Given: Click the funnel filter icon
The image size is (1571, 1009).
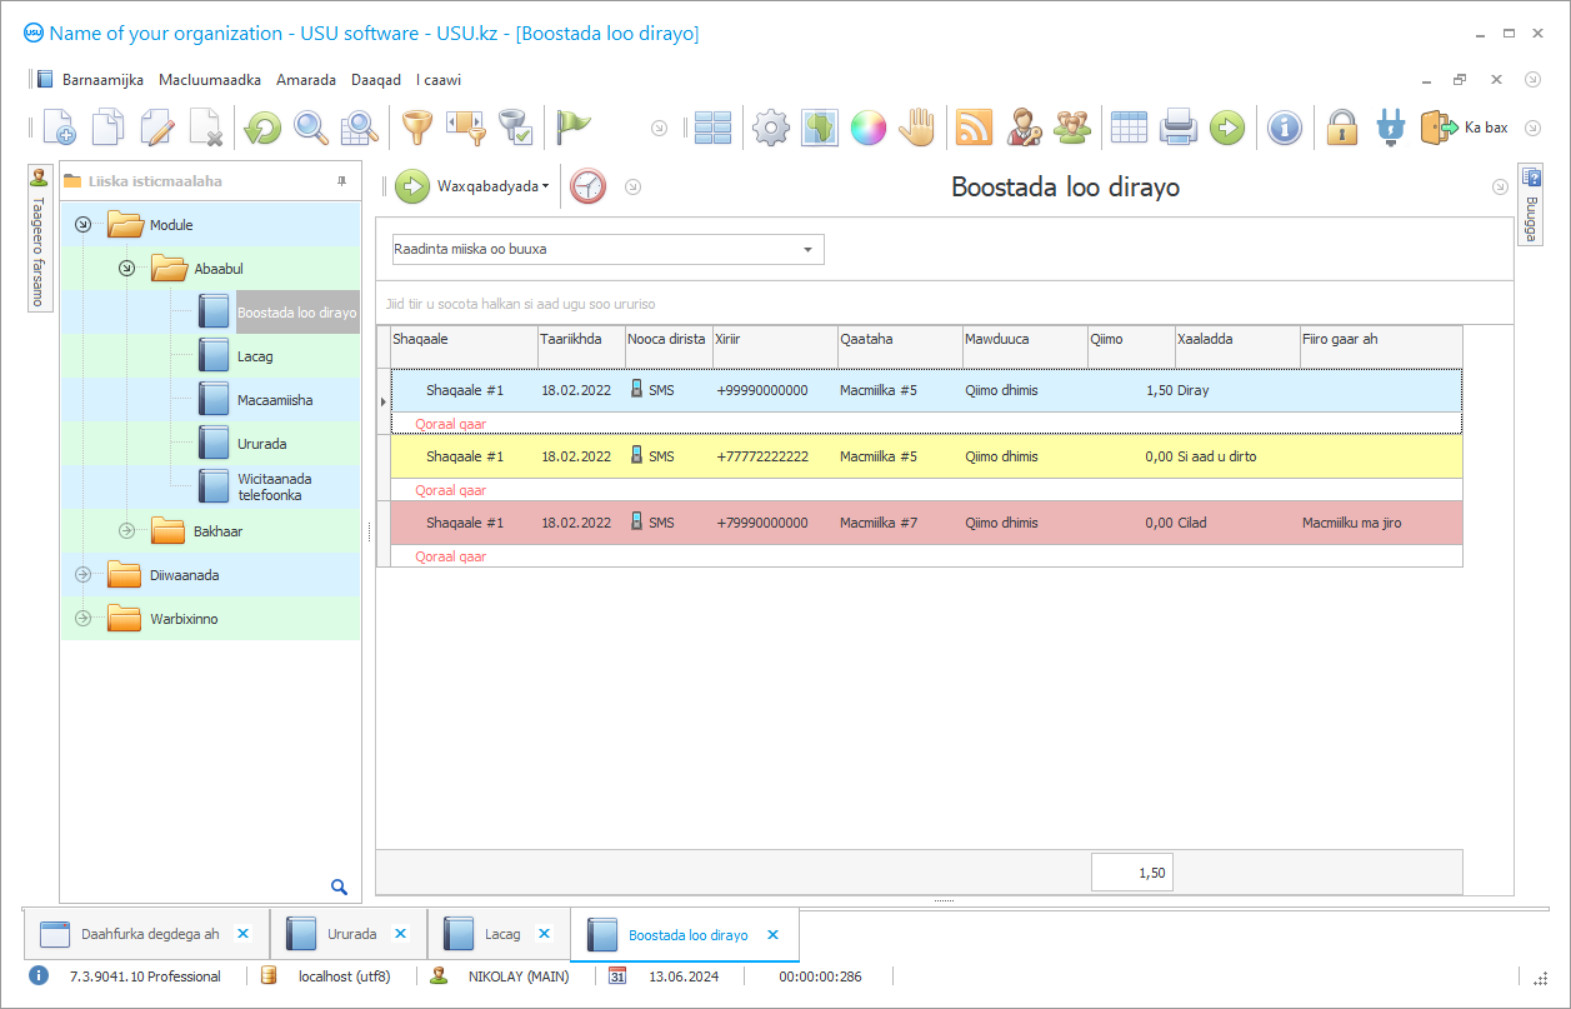Looking at the screenshot, I should pos(417,128).
